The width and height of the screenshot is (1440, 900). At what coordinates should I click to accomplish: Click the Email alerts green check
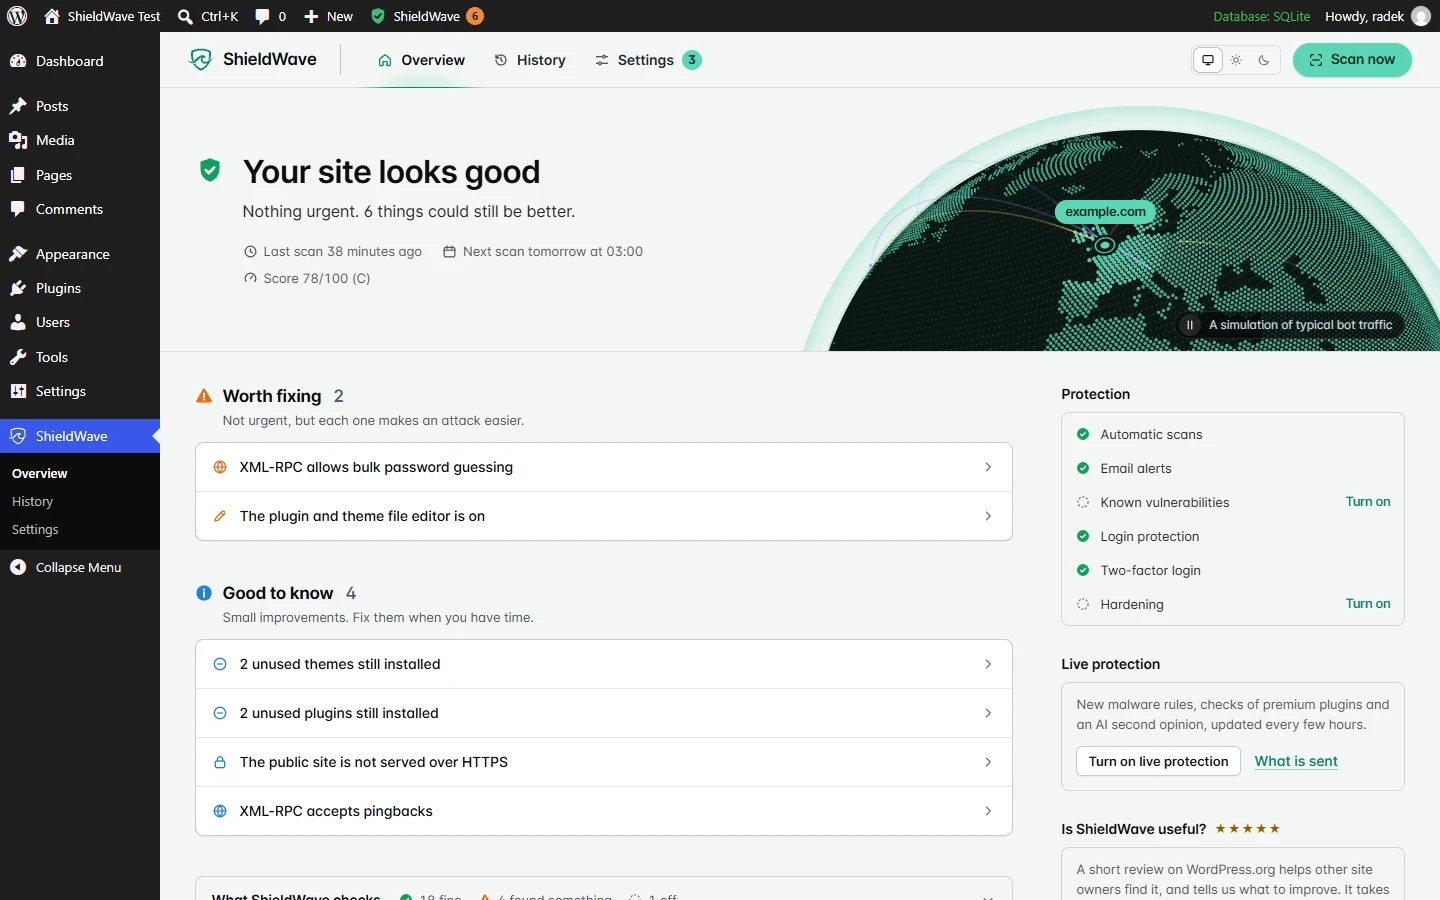[x=1083, y=468]
